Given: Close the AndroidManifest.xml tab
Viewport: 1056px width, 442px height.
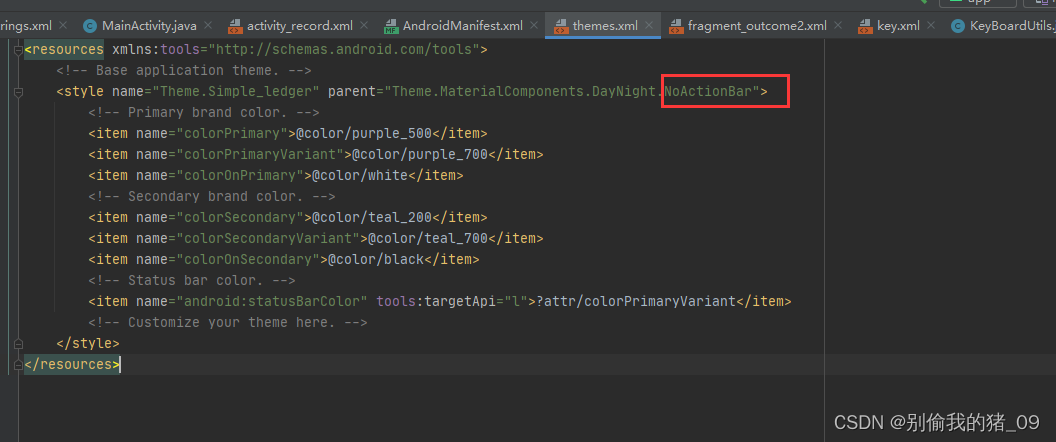Looking at the screenshot, I should point(533,26).
